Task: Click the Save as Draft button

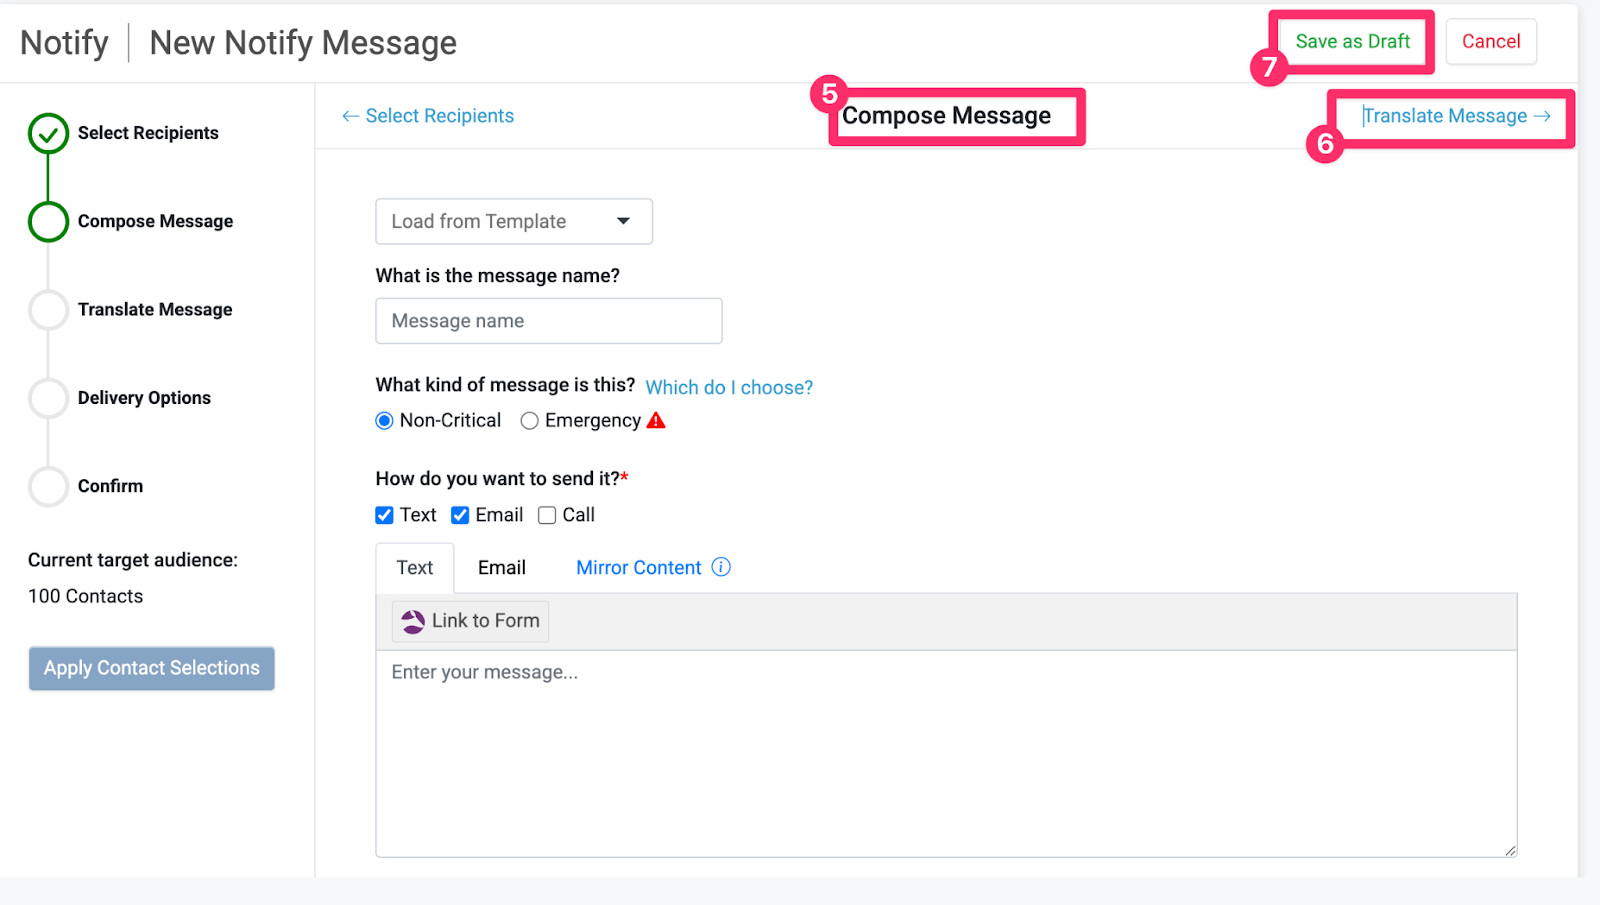Action: (1352, 42)
